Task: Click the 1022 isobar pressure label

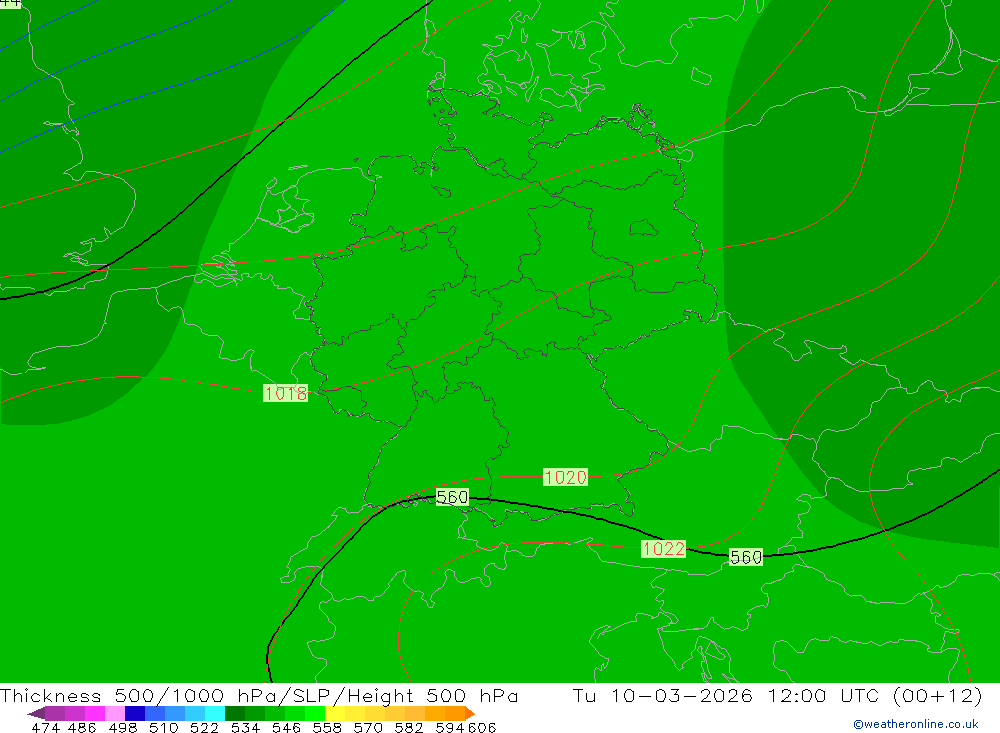Action: (x=663, y=549)
